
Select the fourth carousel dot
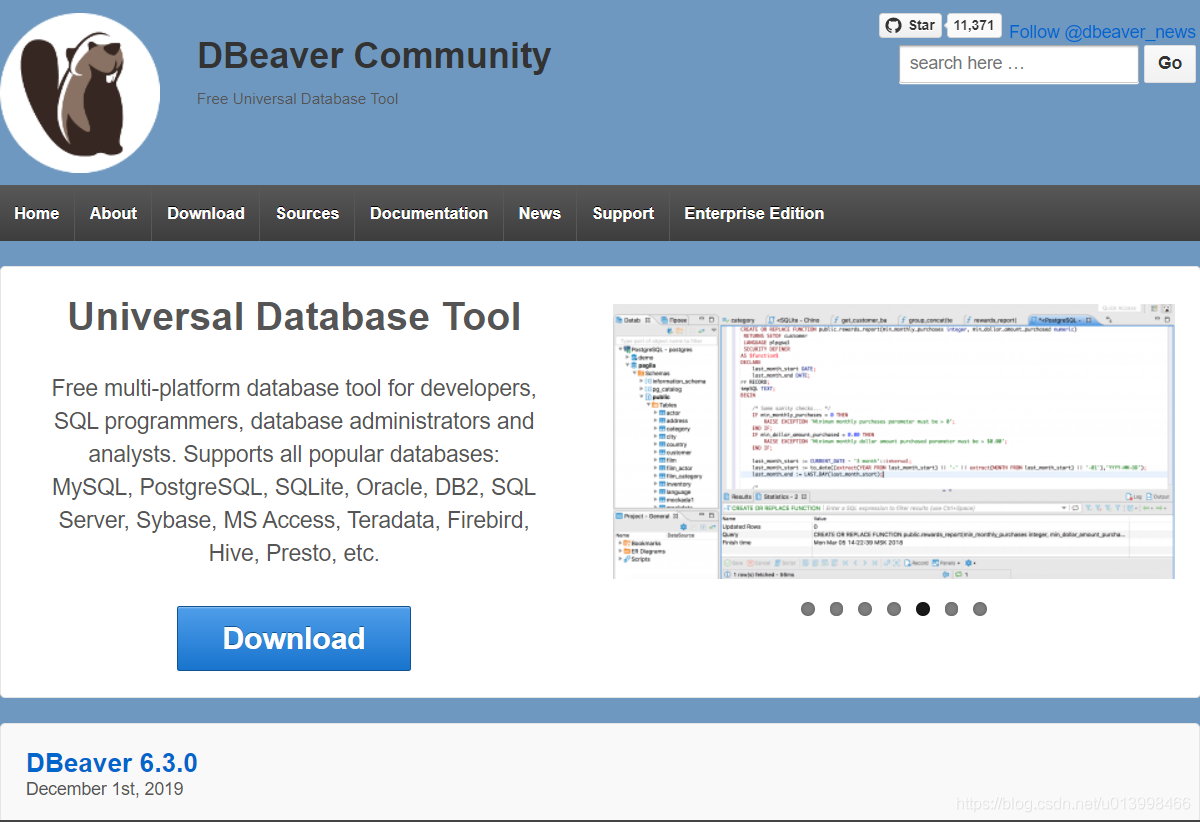click(x=894, y=609)
